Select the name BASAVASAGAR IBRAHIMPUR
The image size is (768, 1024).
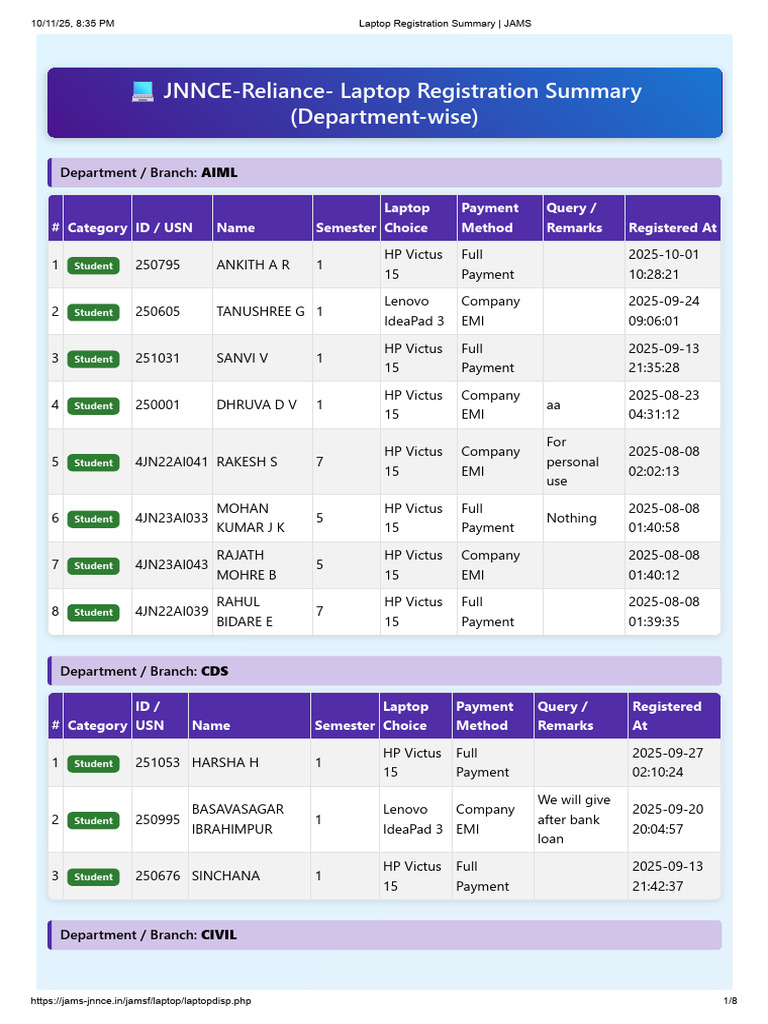238,819
